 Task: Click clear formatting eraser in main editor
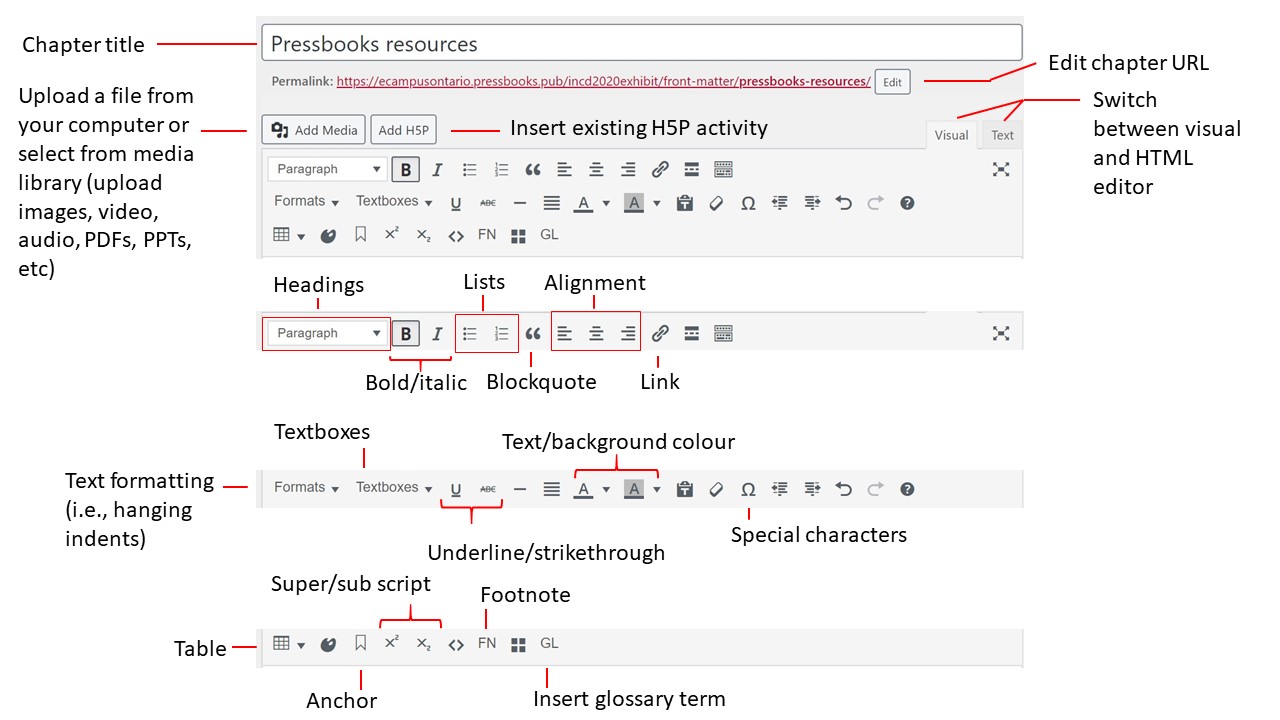716,203
